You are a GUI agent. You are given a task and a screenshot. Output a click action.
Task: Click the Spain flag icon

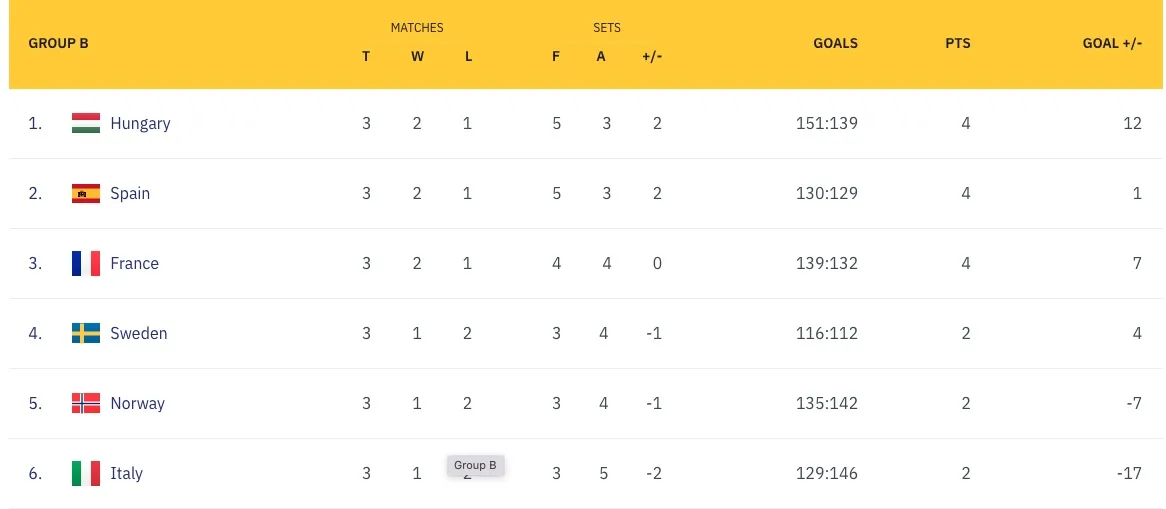point(86,194)
